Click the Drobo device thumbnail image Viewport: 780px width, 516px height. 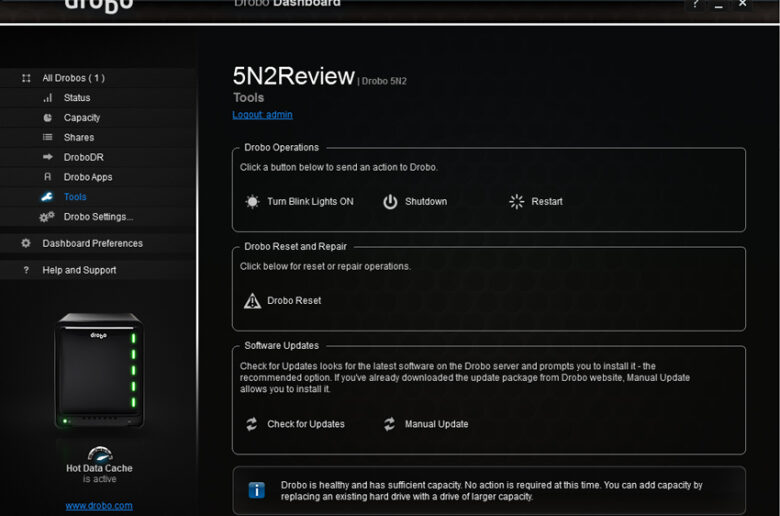point(99,371)
